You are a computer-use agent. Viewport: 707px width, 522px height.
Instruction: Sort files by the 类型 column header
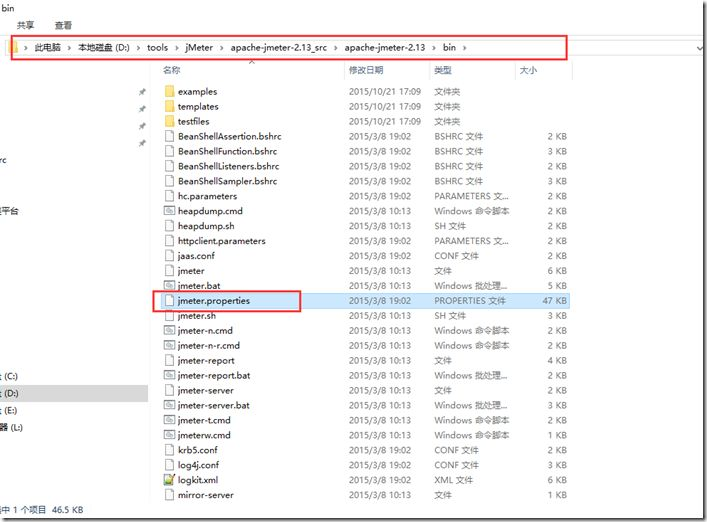443,70
